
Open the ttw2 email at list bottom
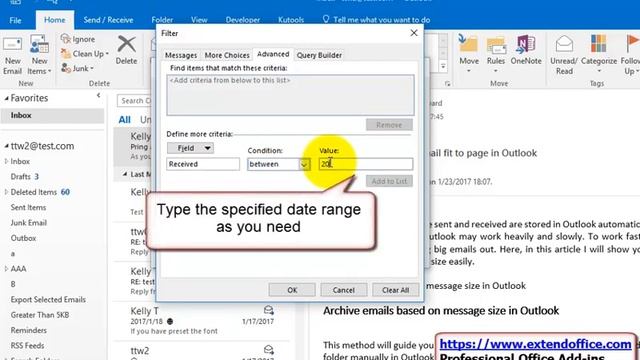tap(202, 351)
